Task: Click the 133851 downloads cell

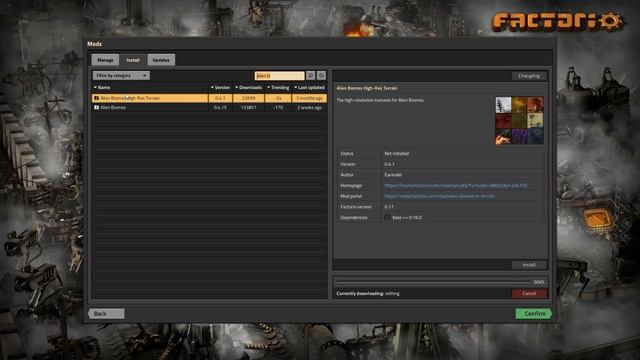Action: [x=249, y=108]
